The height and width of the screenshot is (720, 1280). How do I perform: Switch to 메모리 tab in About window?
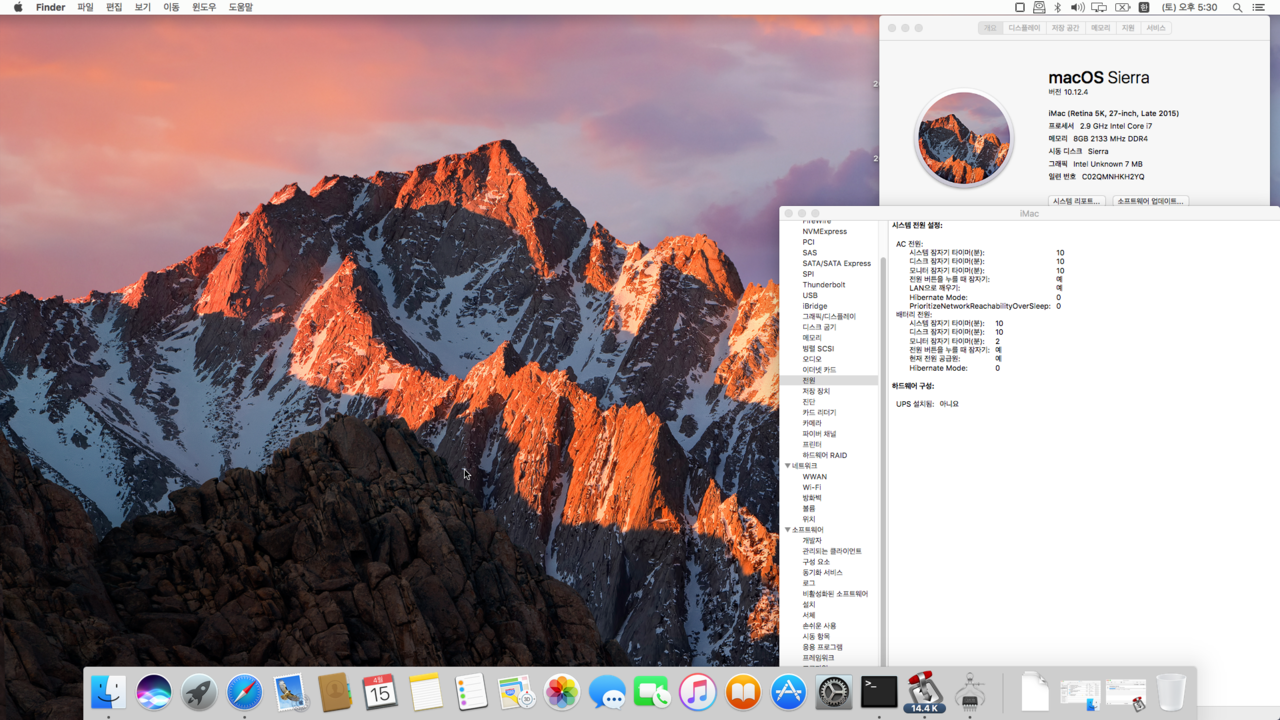click(x=1100, y=28)
